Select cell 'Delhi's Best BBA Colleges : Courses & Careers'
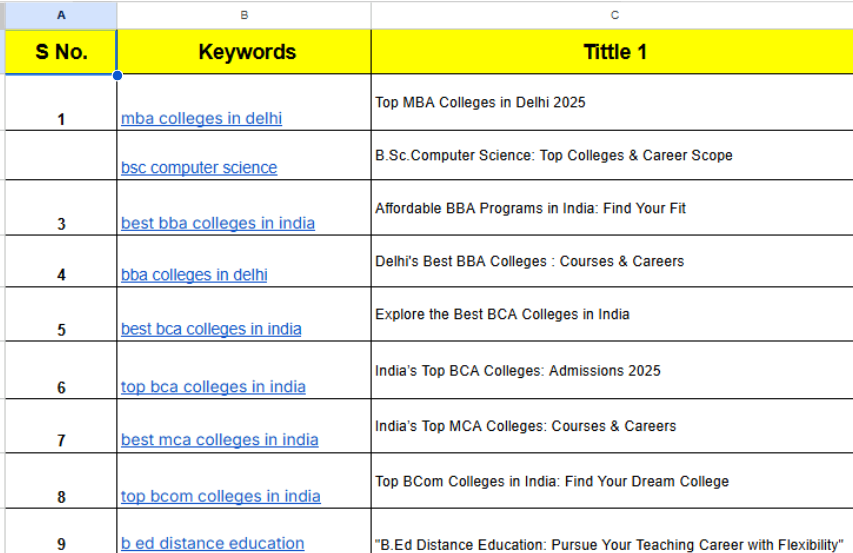 612,261
